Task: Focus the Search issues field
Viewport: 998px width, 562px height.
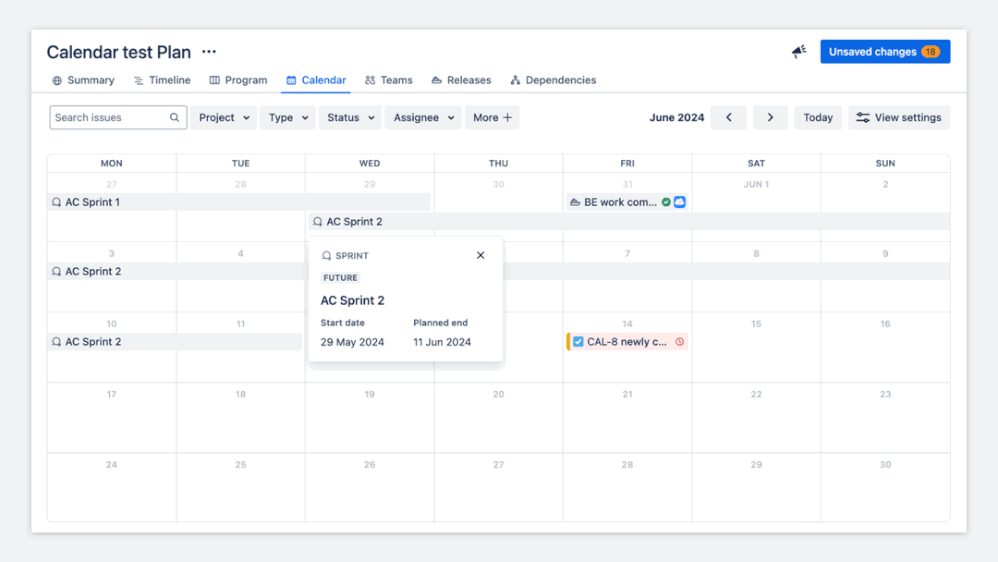Action: coord(118,118)
